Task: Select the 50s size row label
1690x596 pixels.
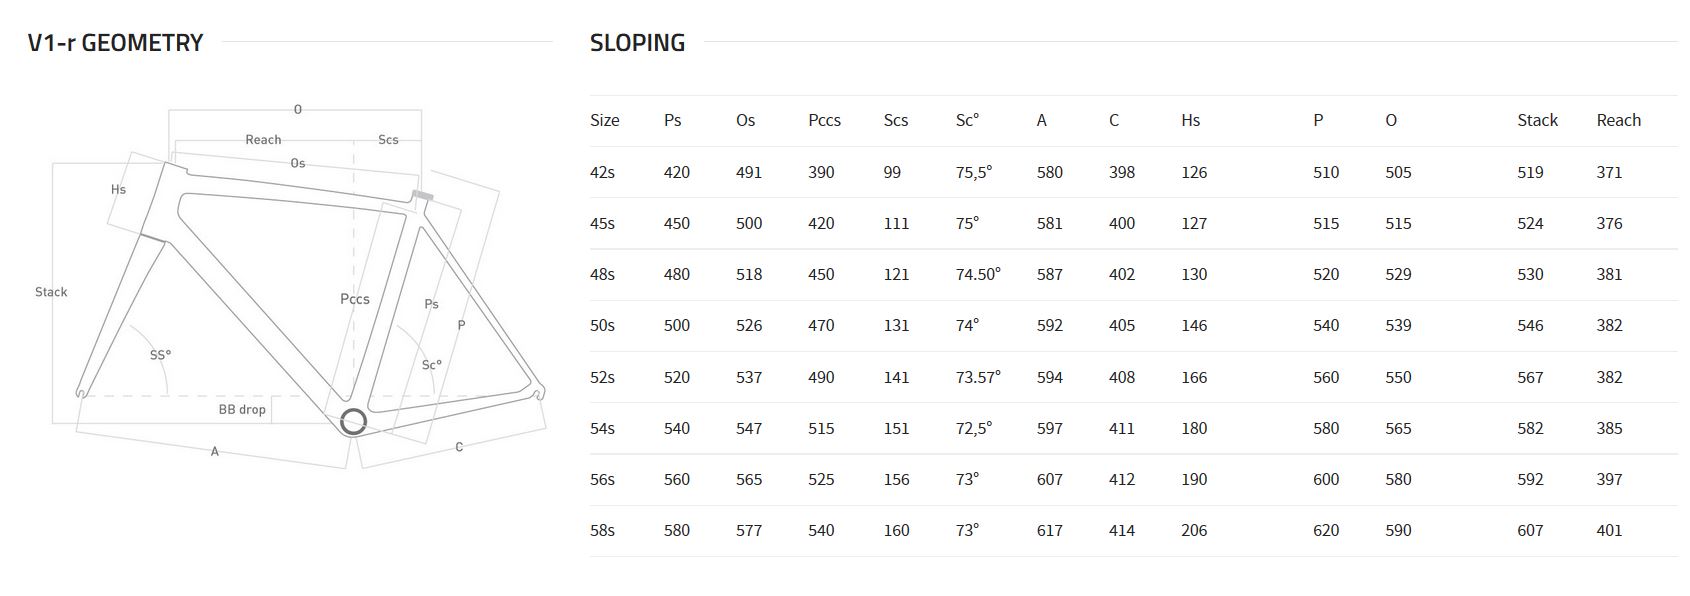Action: [602, 325]
